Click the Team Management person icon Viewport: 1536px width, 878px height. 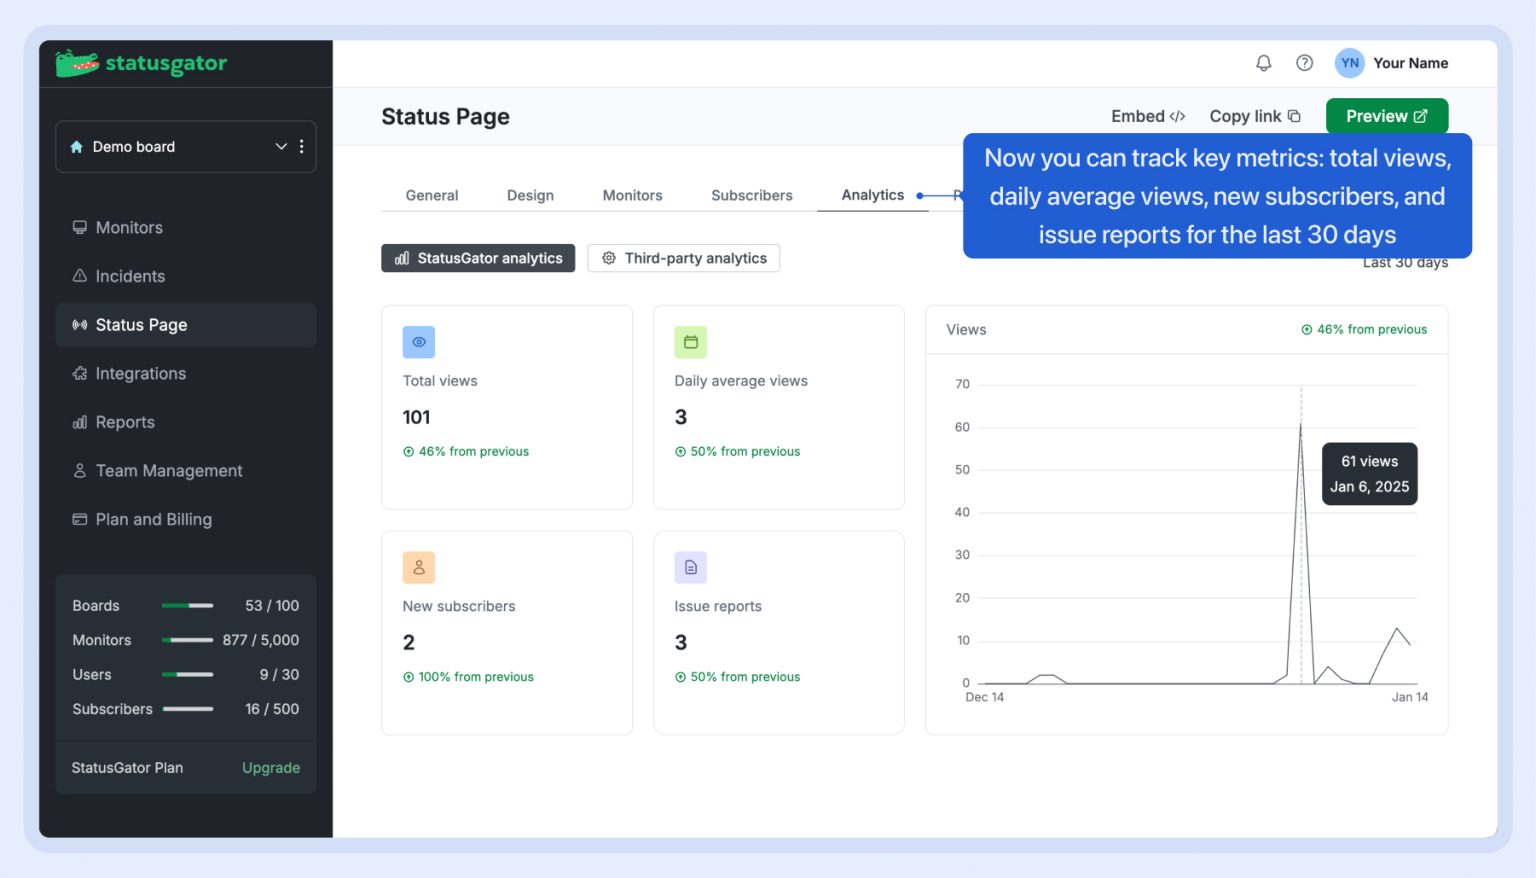(80, 470)
